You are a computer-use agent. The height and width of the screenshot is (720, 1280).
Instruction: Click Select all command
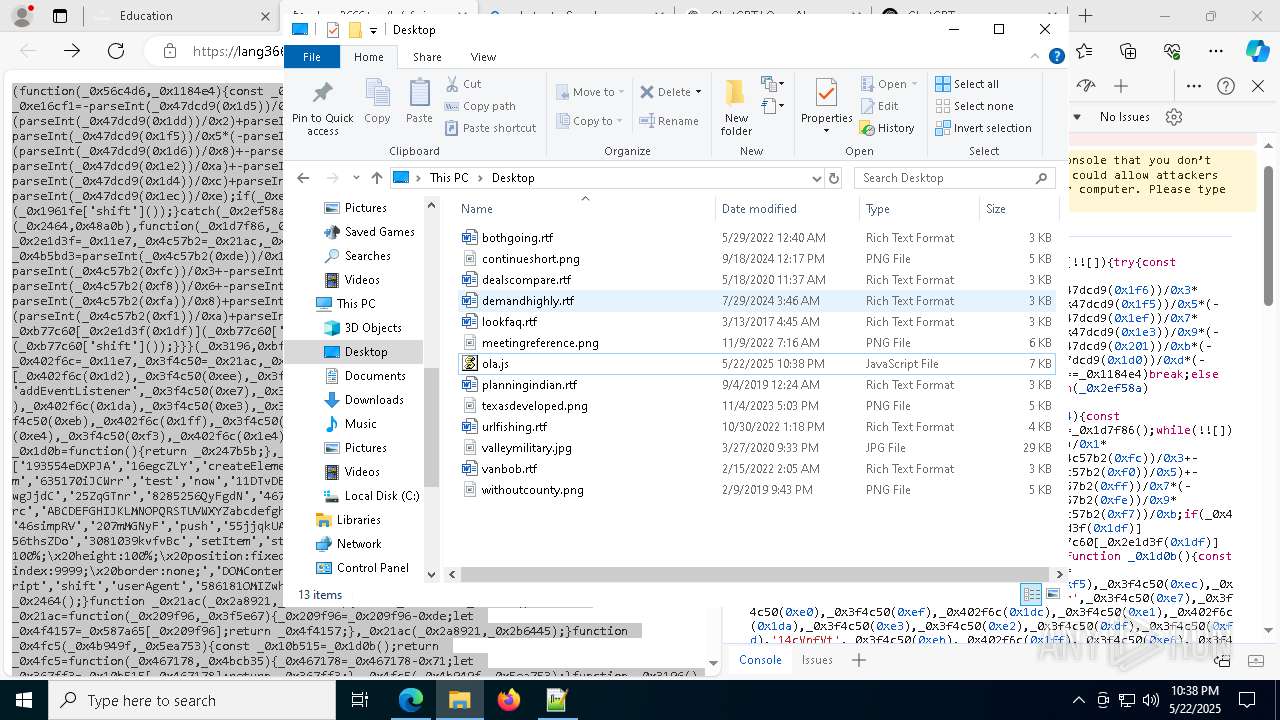(967, 84)
